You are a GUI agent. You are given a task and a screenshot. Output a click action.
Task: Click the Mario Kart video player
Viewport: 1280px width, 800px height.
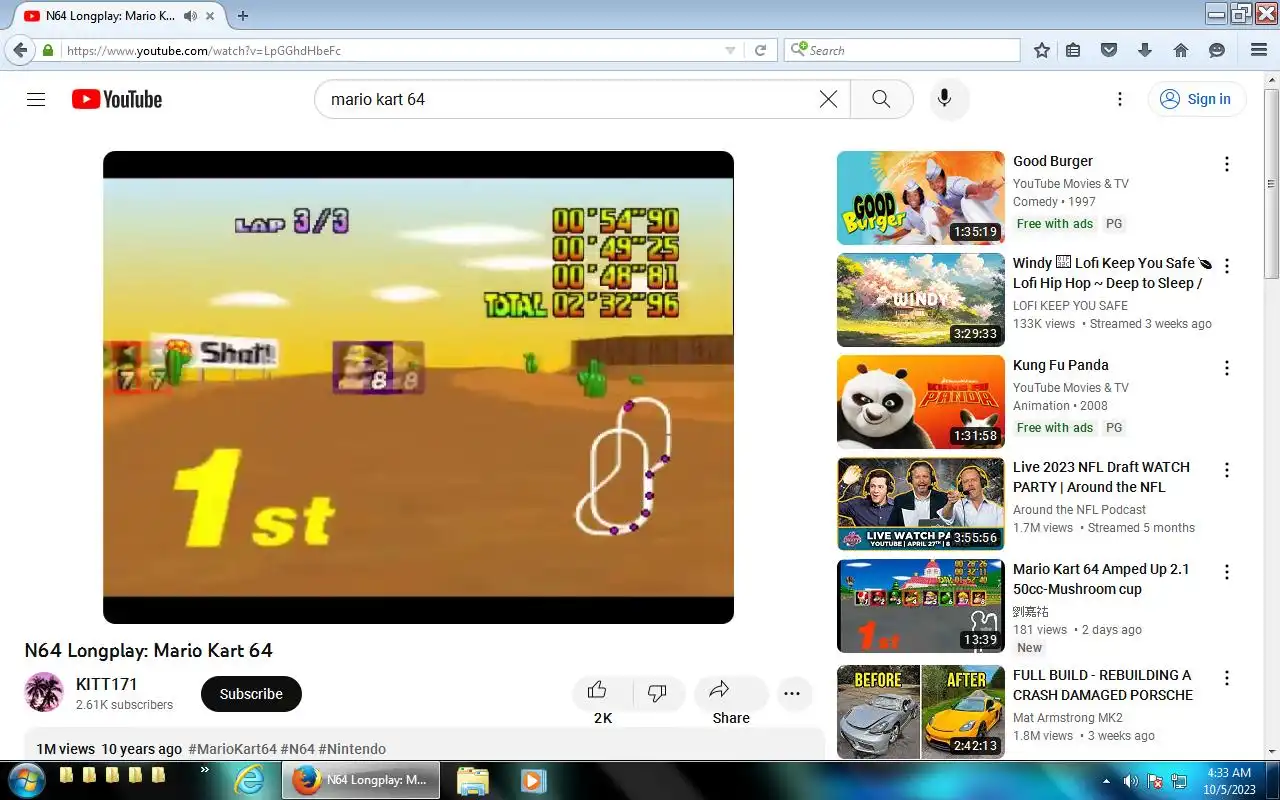[x=418, y=387]
